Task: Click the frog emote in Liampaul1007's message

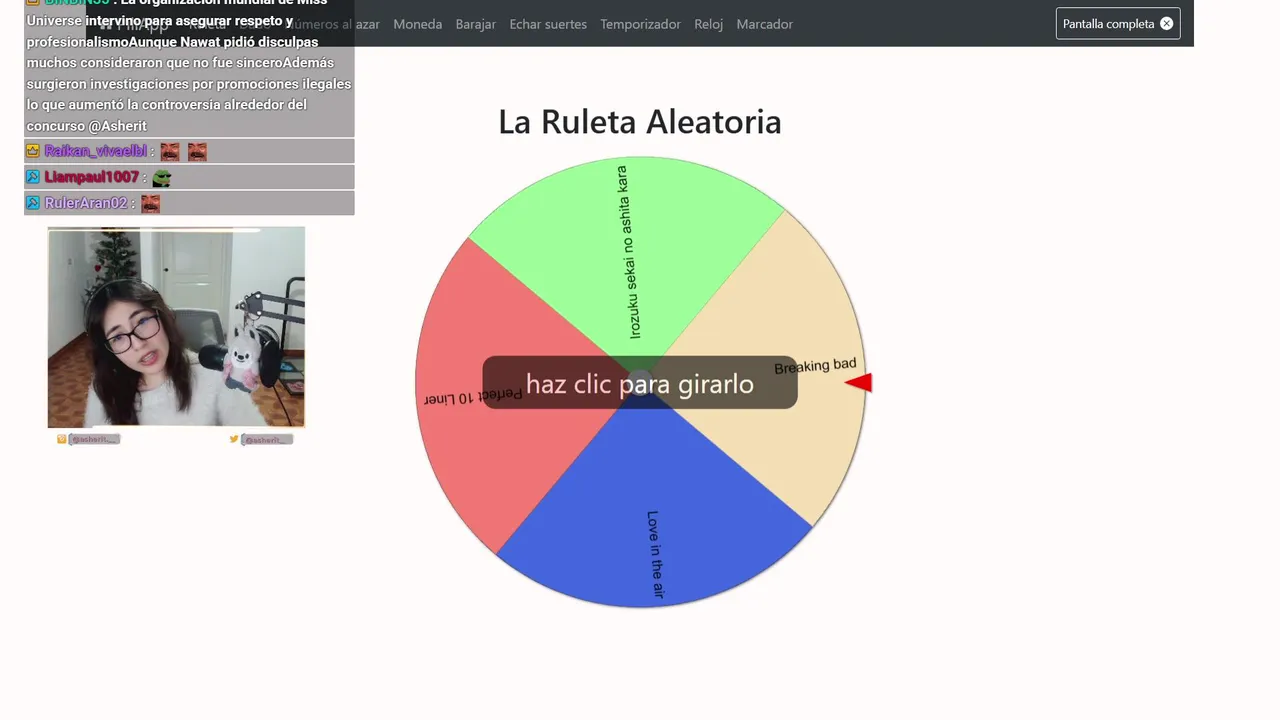Action: [162, 178]
